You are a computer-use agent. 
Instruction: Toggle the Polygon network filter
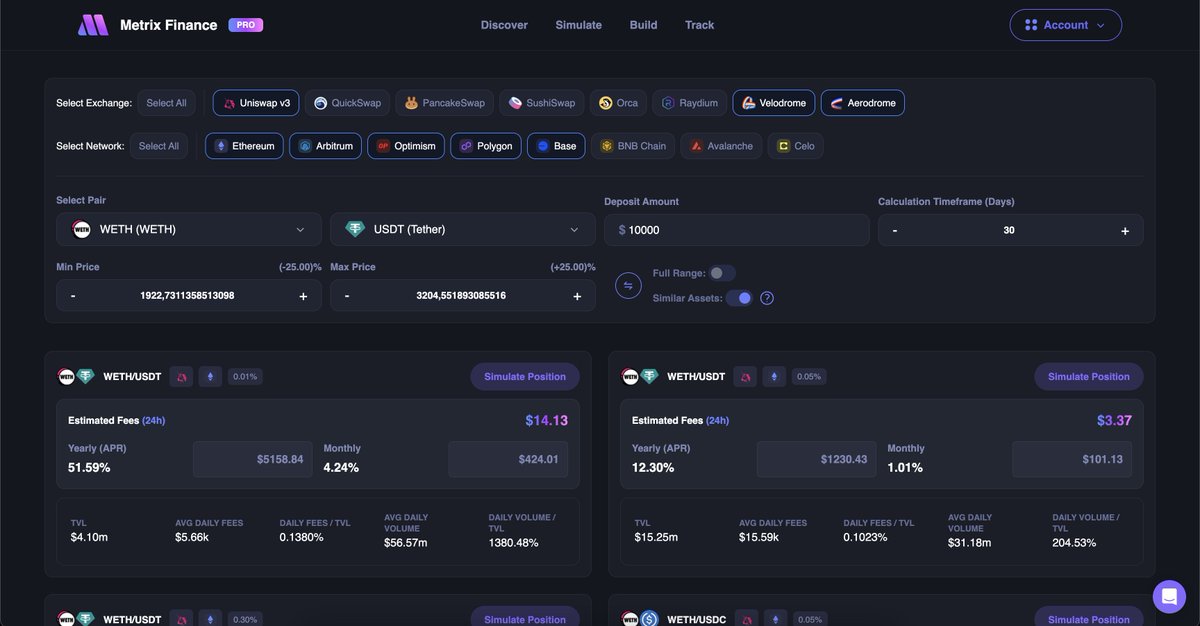coord(486,146)
